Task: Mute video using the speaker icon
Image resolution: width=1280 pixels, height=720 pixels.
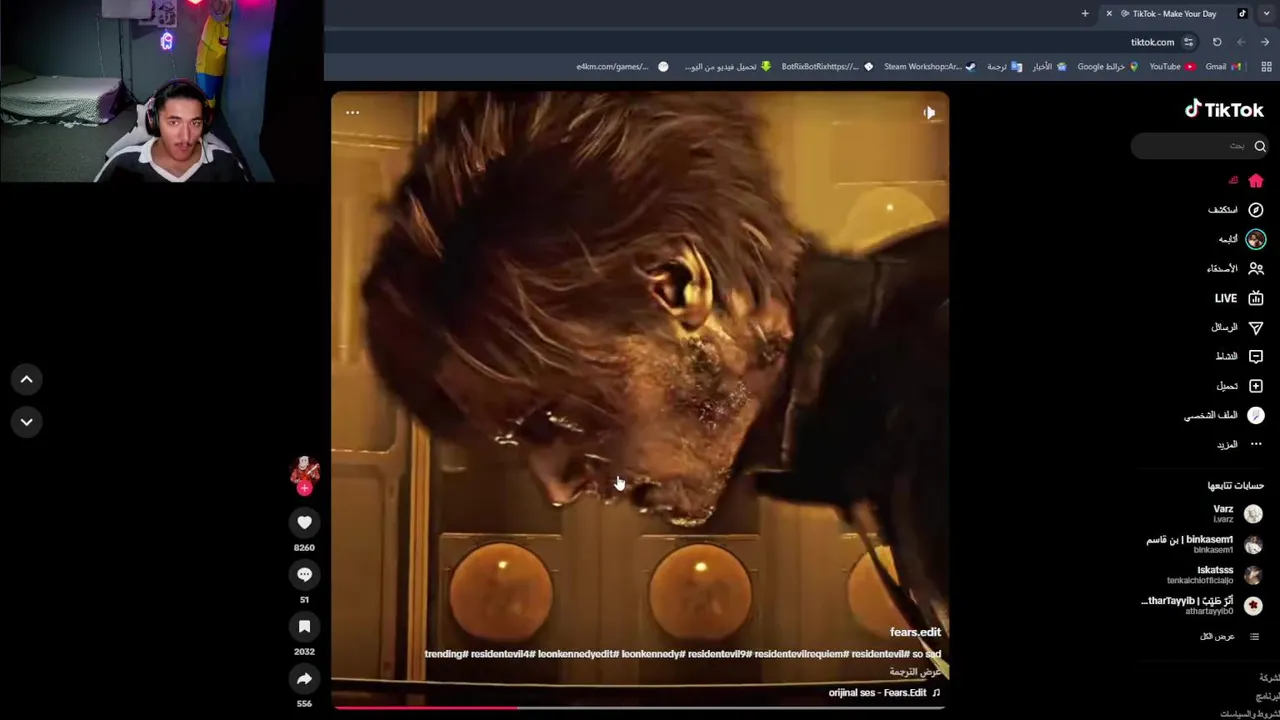Action: pyautogui.click(x=928, y=113)
